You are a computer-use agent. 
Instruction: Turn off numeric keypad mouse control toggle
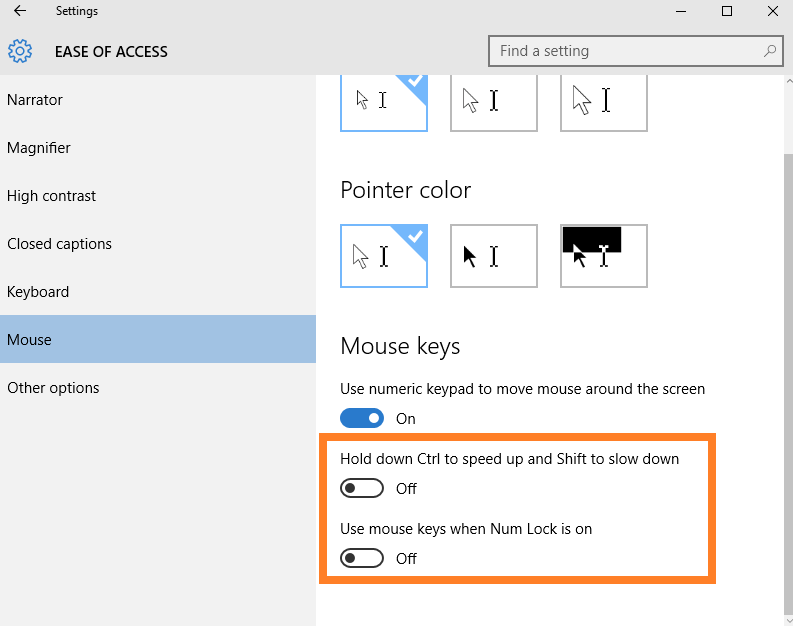pyautogui.click(x=362, y=418)
